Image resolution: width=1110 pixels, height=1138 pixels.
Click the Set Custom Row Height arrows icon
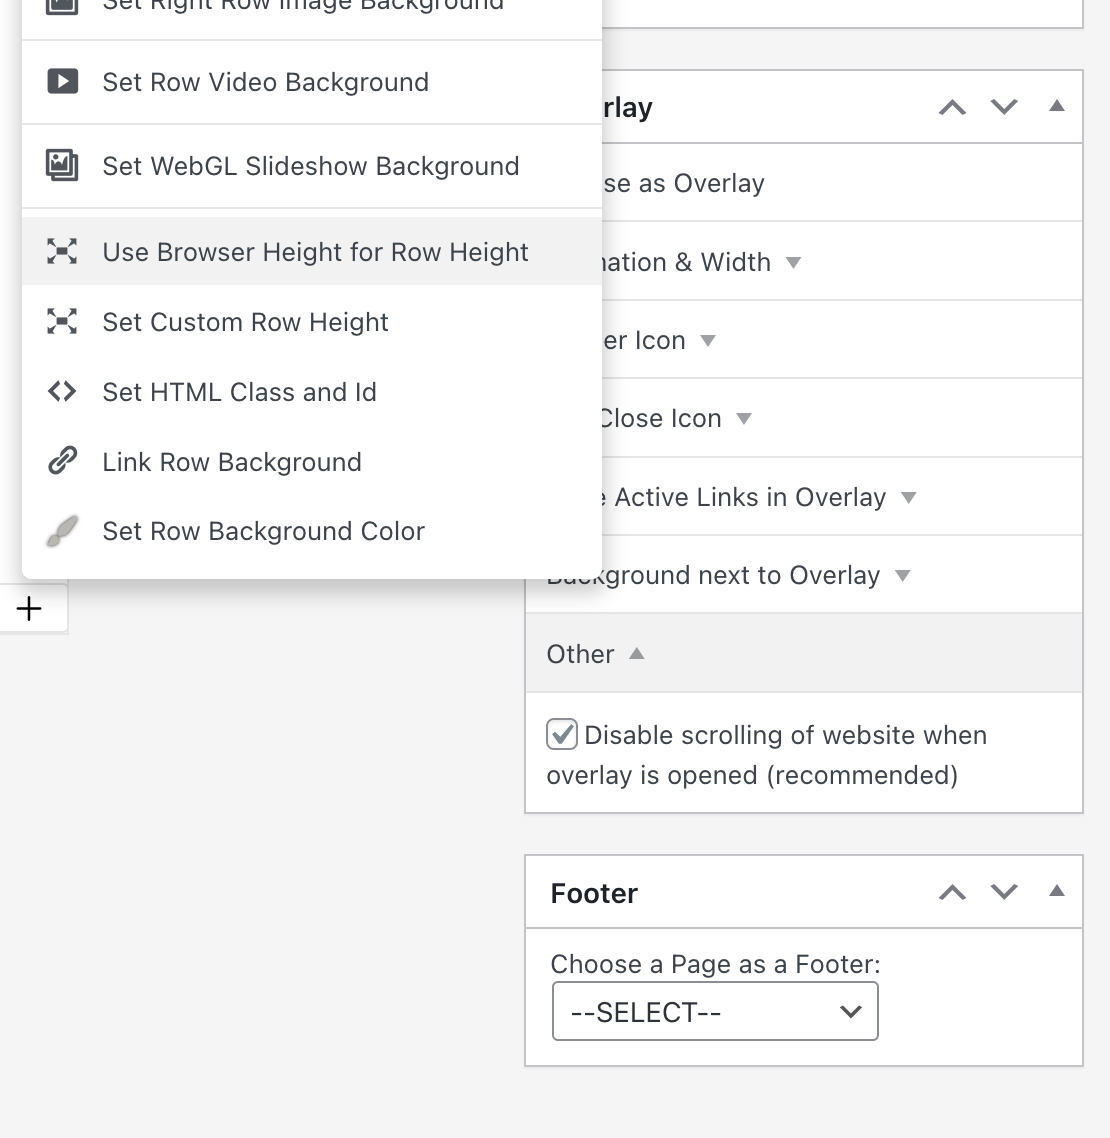click(x=62, y=322)
